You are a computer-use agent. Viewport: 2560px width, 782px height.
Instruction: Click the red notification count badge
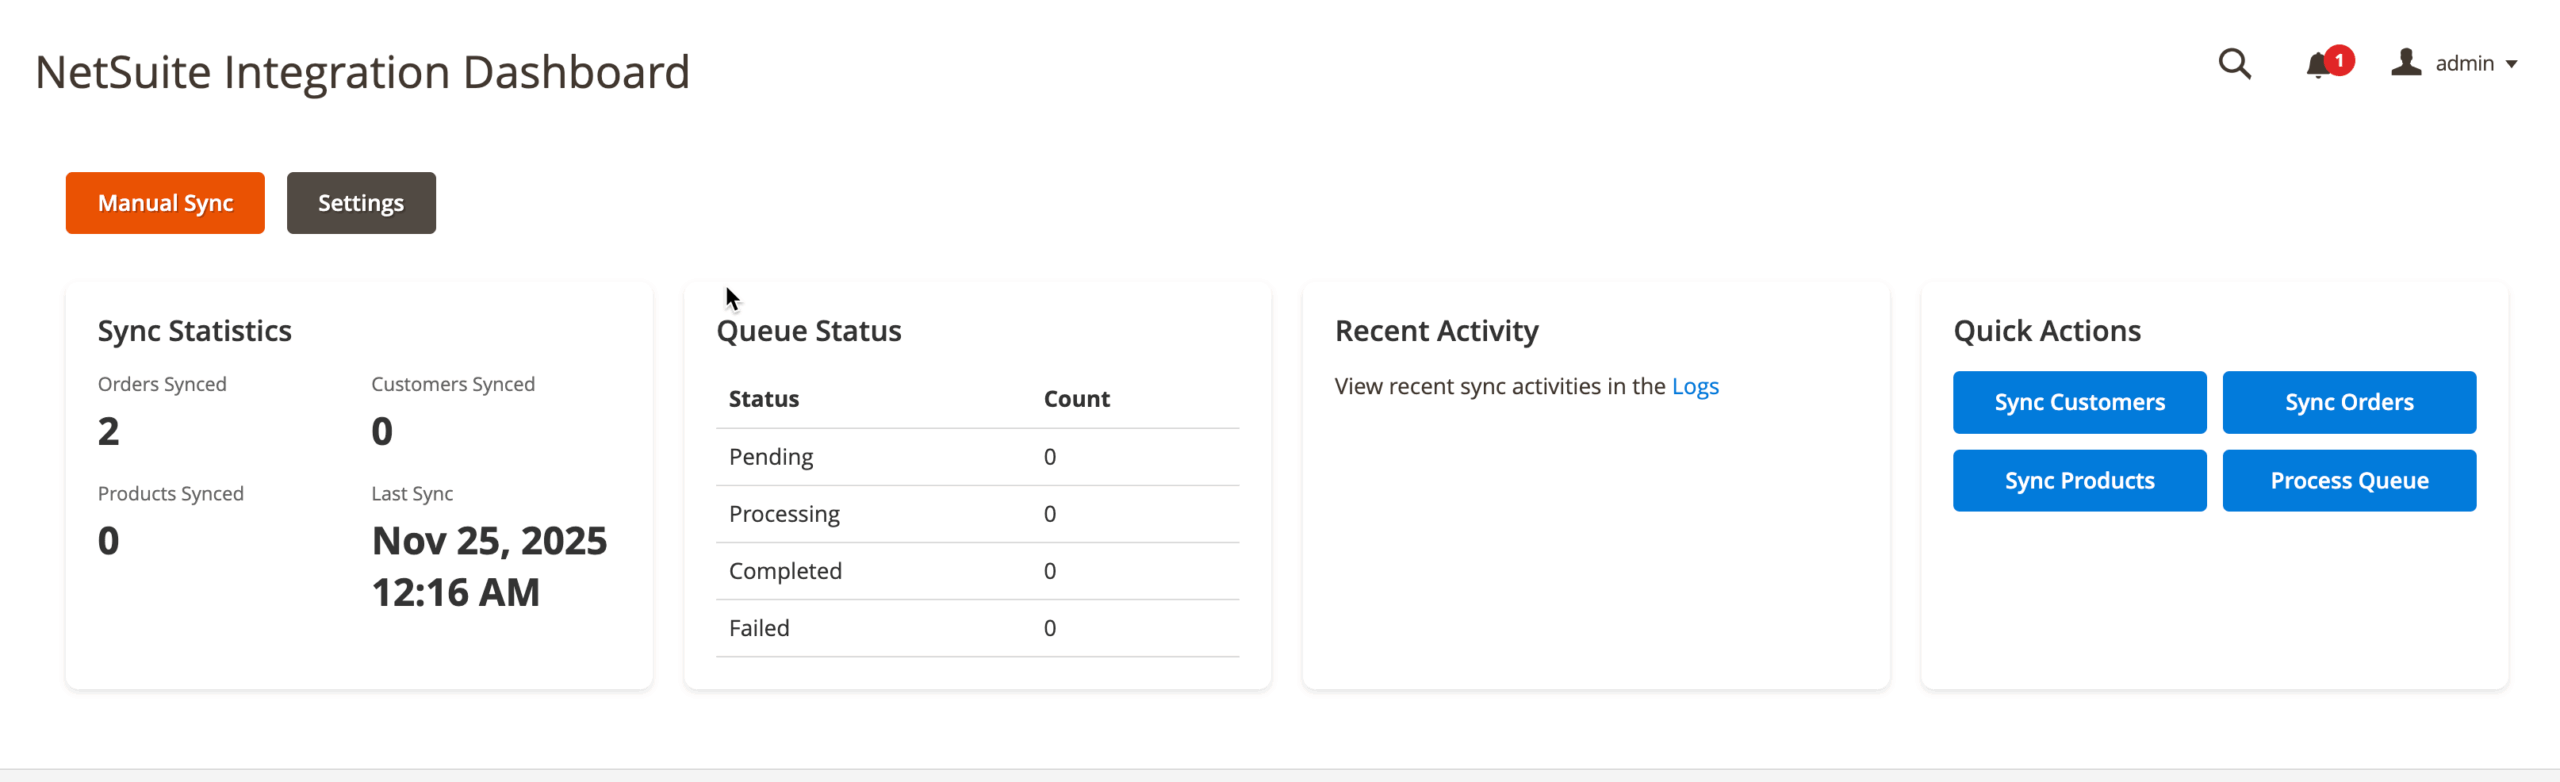(2339, 60)
